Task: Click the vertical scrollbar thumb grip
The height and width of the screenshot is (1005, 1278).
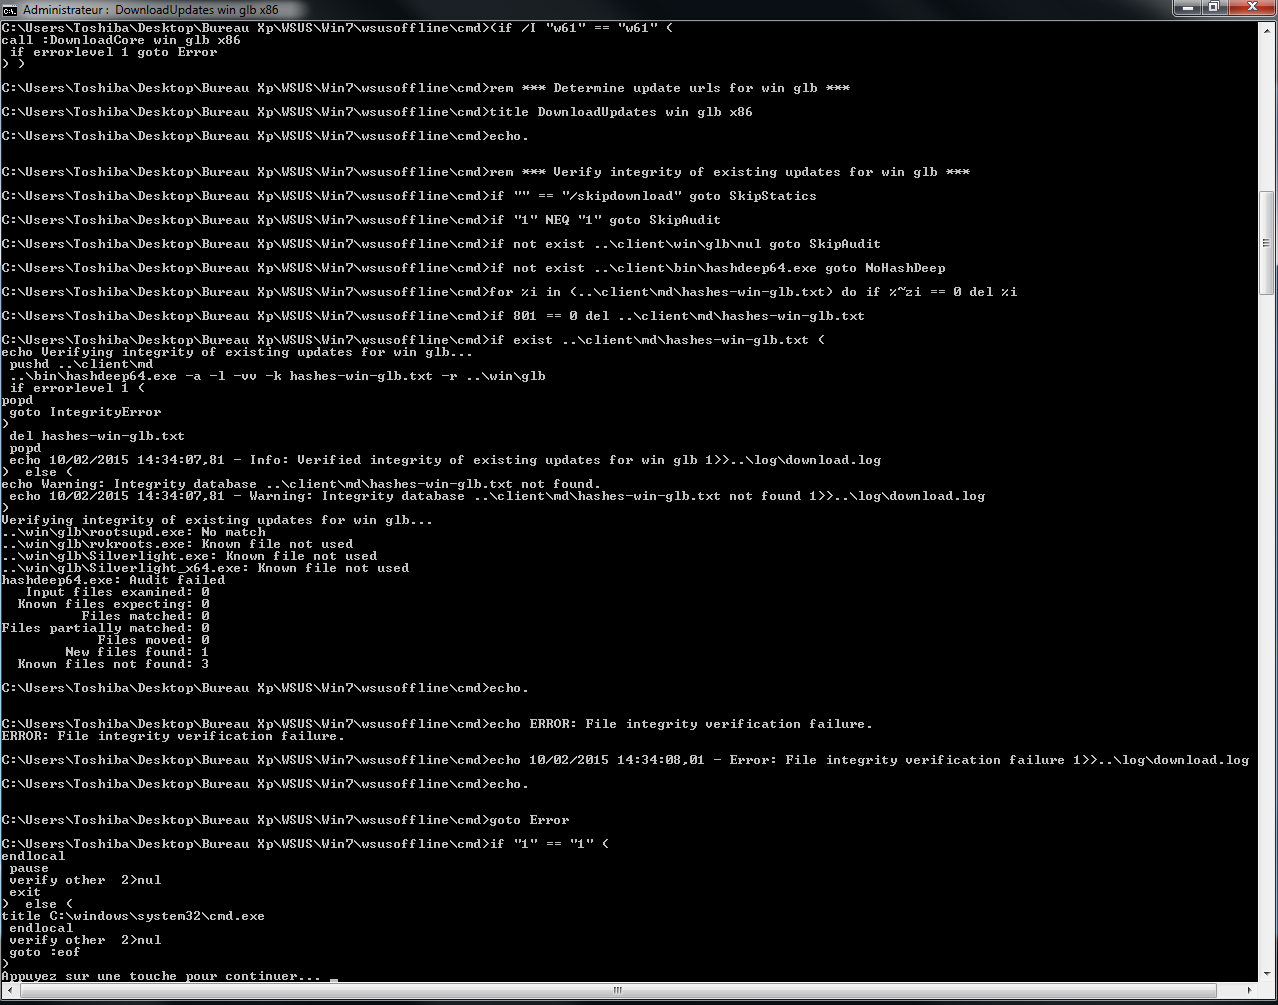Action: click(x=1266, y=243)
